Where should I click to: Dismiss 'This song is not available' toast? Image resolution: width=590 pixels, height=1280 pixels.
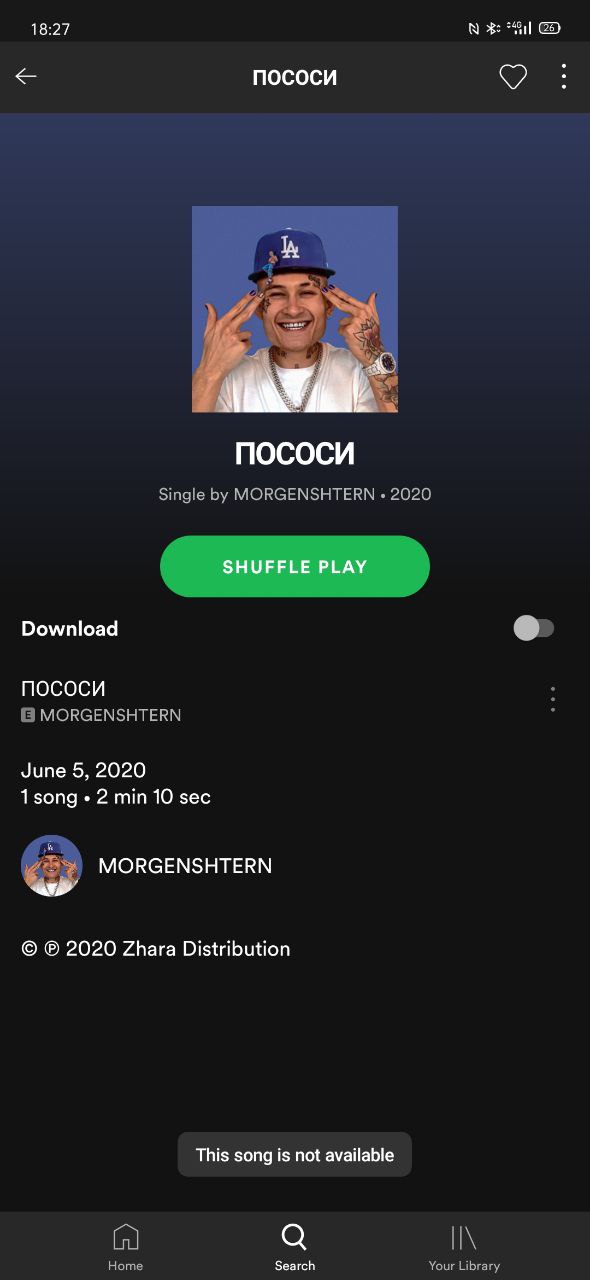pyautogui.click(x=295, y=1155)
